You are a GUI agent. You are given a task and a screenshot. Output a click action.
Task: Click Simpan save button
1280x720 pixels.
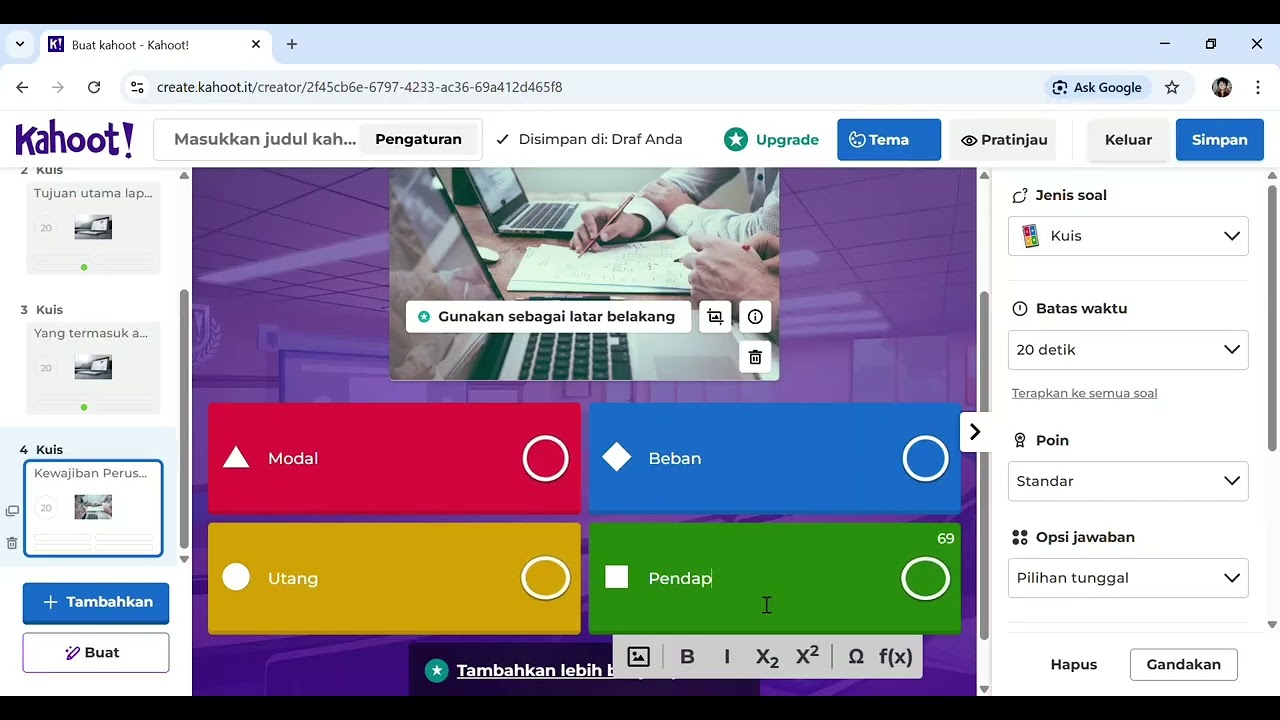tap(1219, 140)
